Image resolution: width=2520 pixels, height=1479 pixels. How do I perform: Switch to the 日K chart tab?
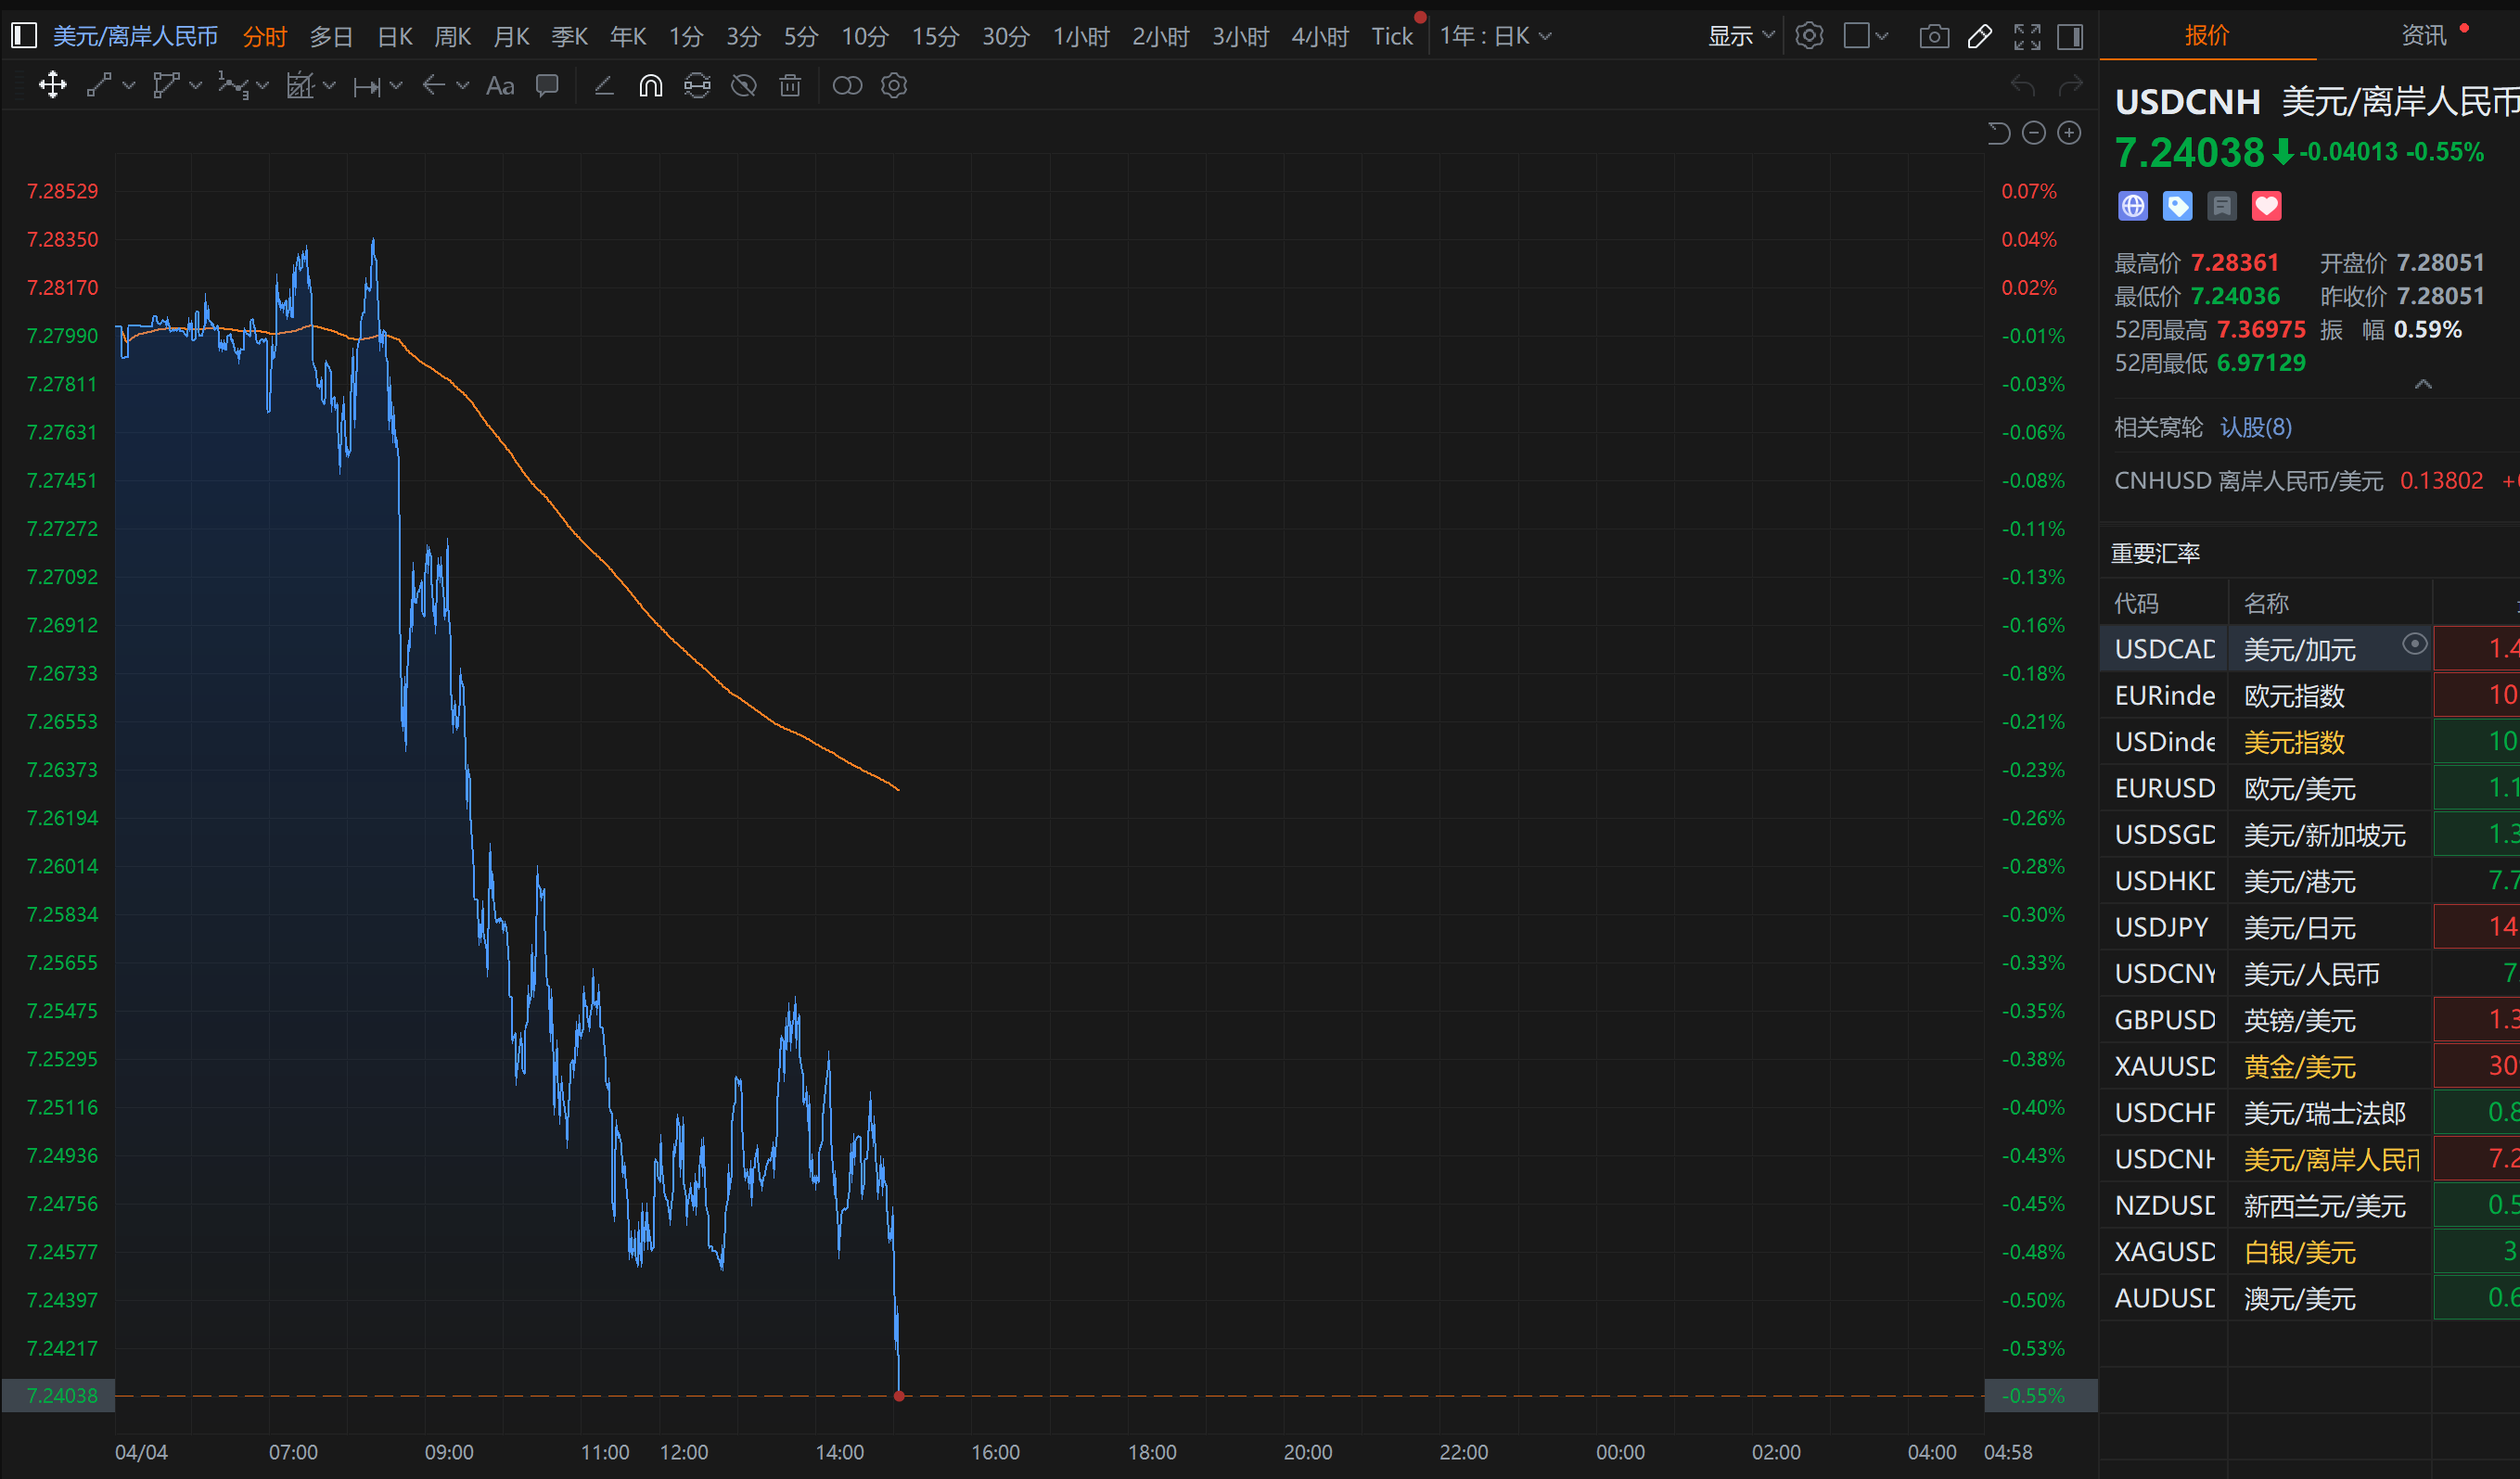pyautogui.click(x=394, y=37)
